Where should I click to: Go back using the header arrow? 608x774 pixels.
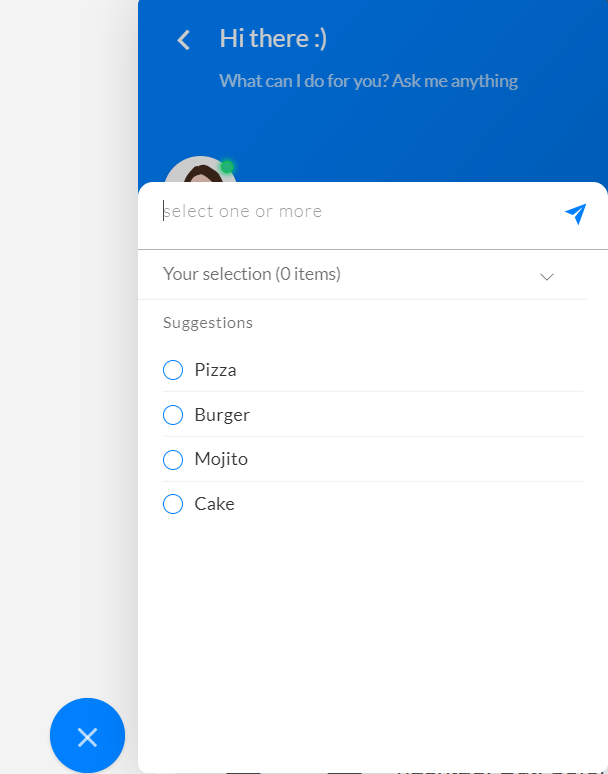tap(184, 40)
